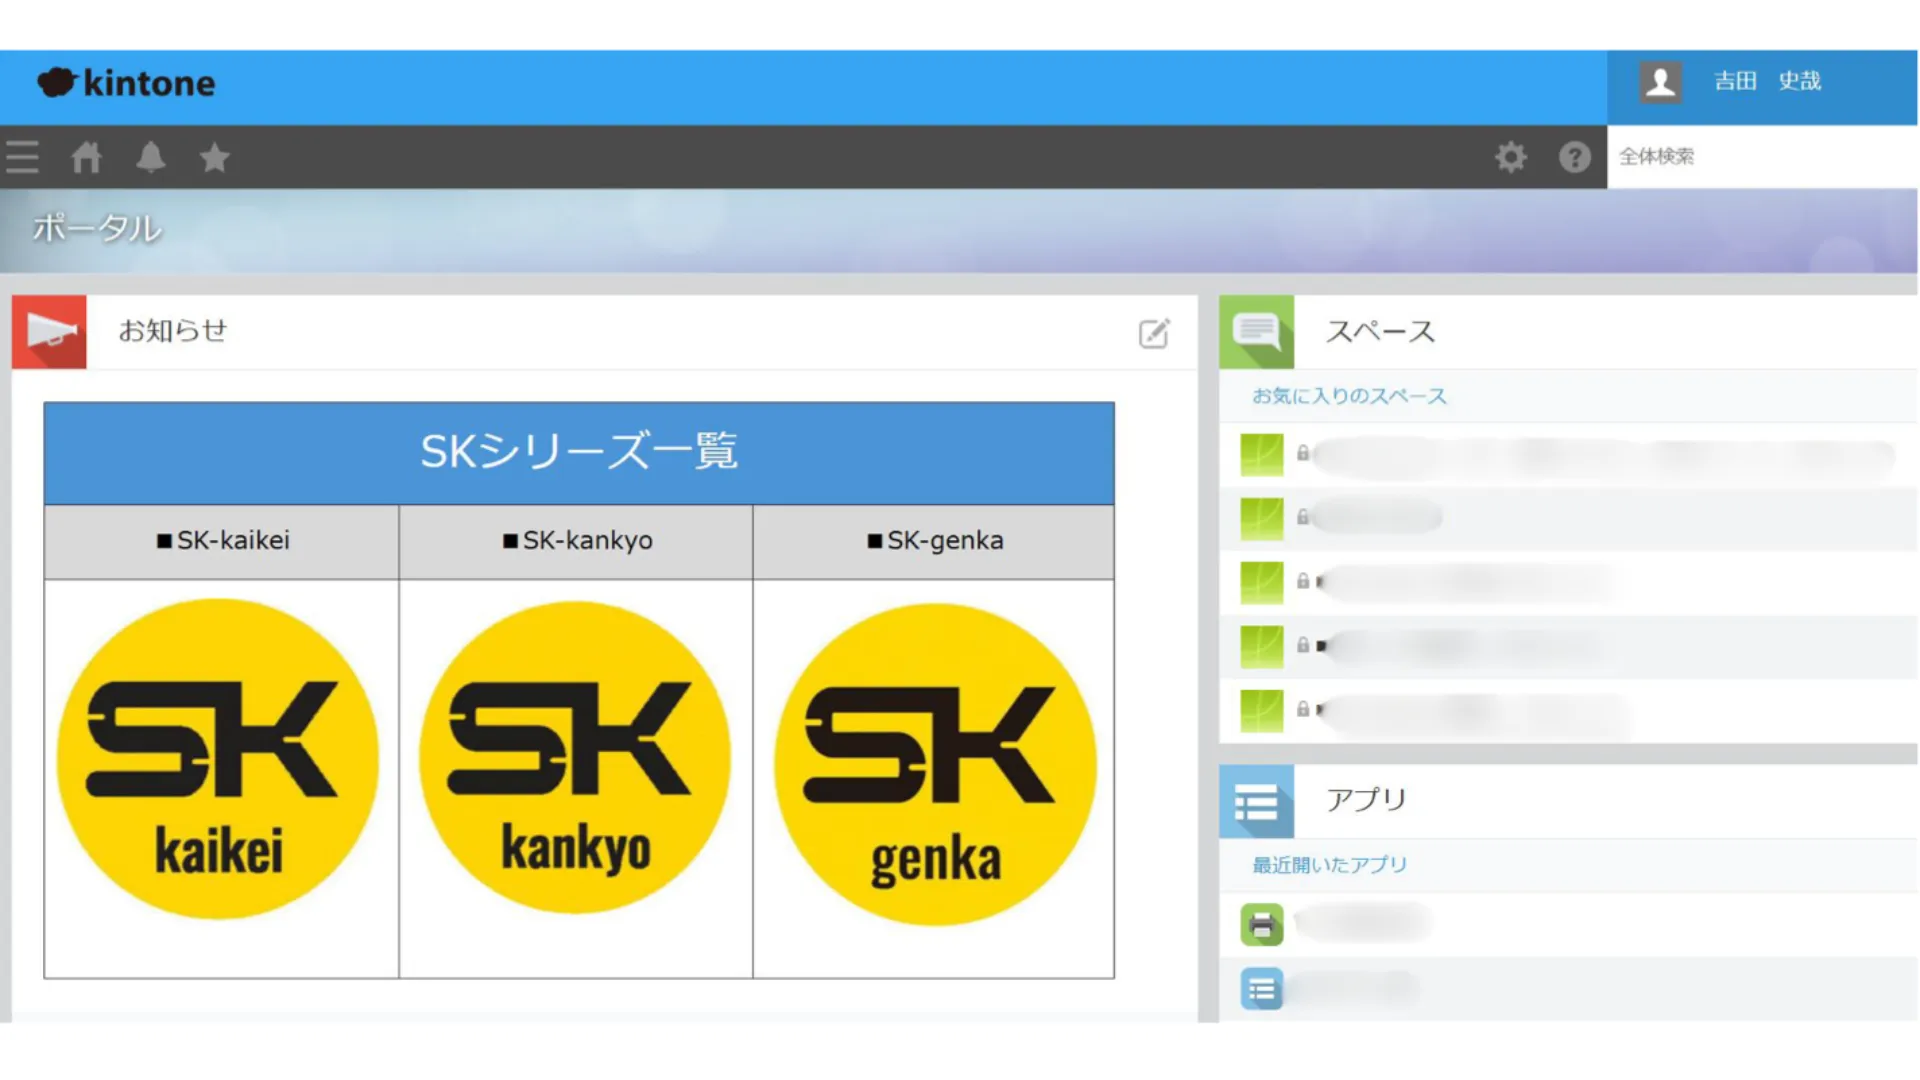This screenshot has width=1920, height=1080.
Task: Open the hamburger menu icon
Action: (22, 157)
